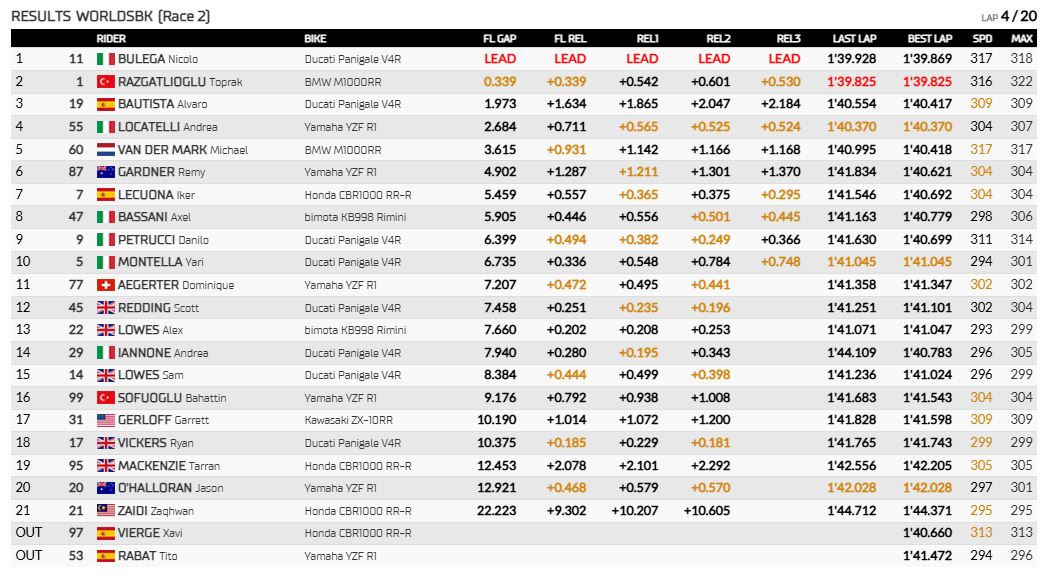Click the Australian flag beside GARDNER Remy
This screenshot has width=1054, height=578.
tap(106, 172)
